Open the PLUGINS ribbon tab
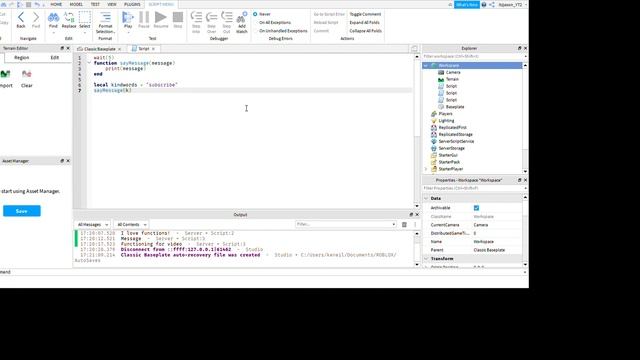This screenshot has width=640, height=360. [x=132, y=4]
